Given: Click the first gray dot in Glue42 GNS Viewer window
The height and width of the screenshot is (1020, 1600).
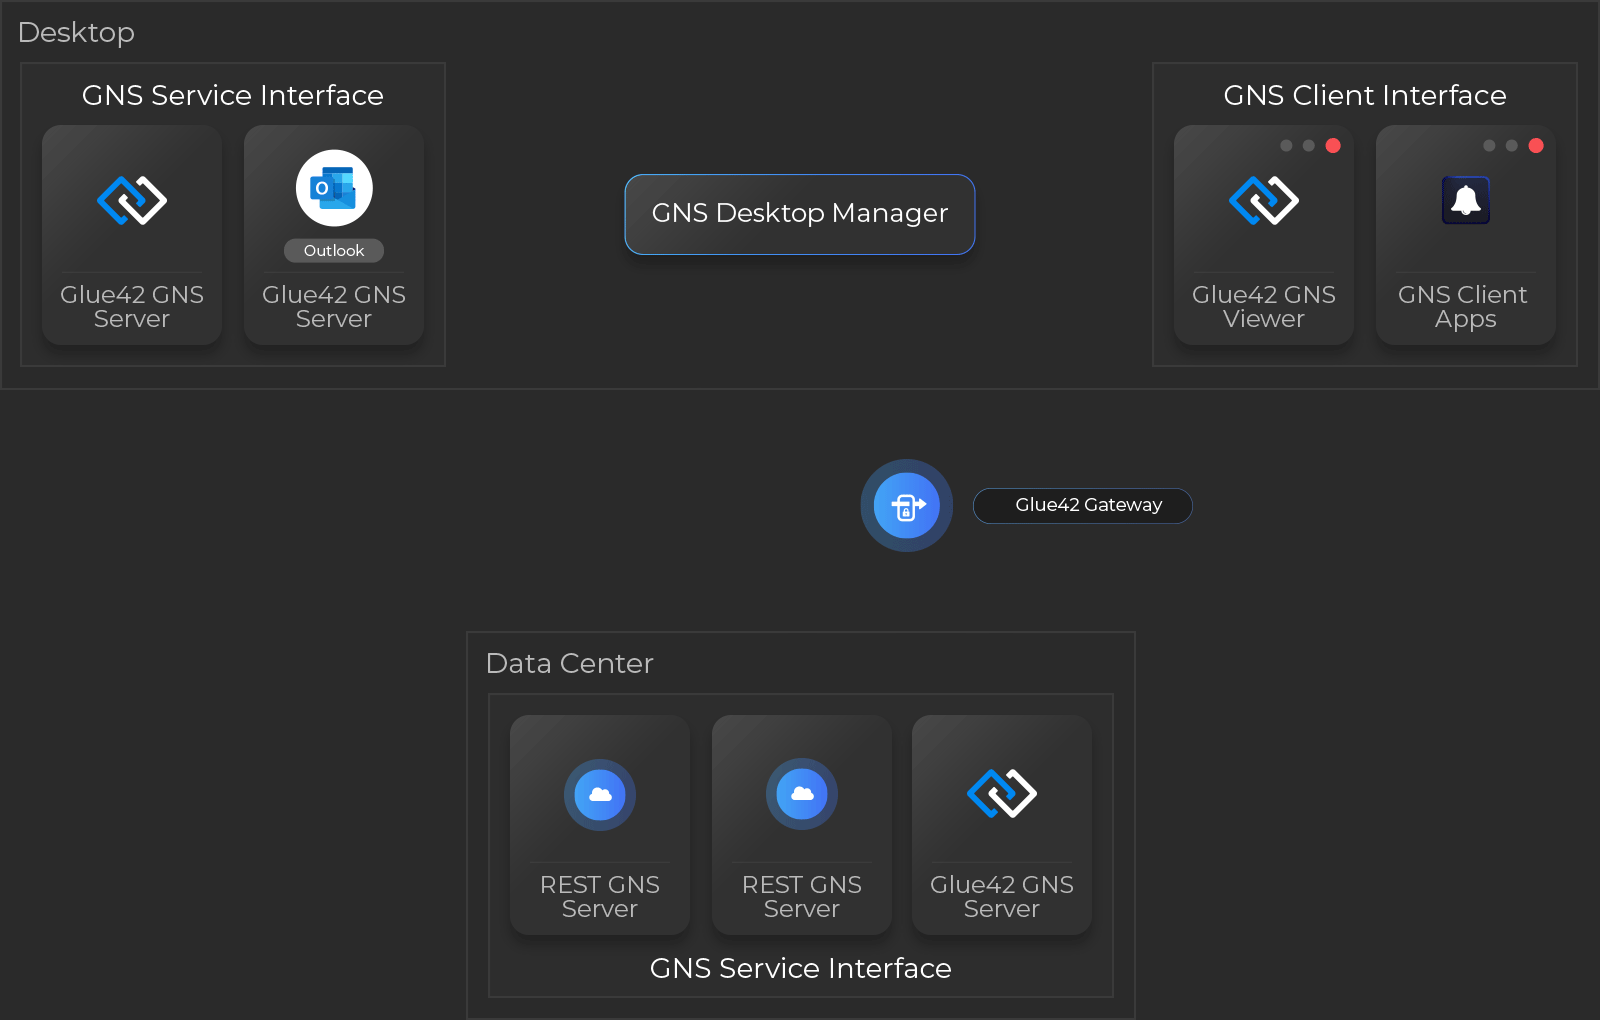Looking at the screenshot, I should click(1286, 146).
